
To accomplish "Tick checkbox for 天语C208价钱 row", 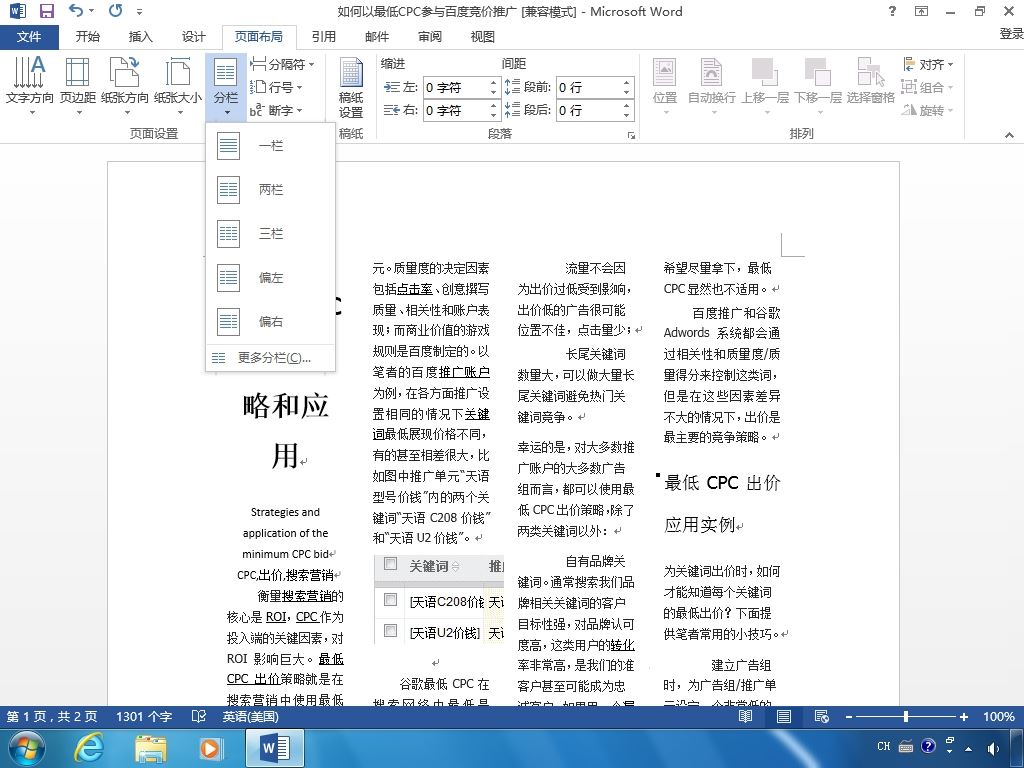I will click(391, 600).
